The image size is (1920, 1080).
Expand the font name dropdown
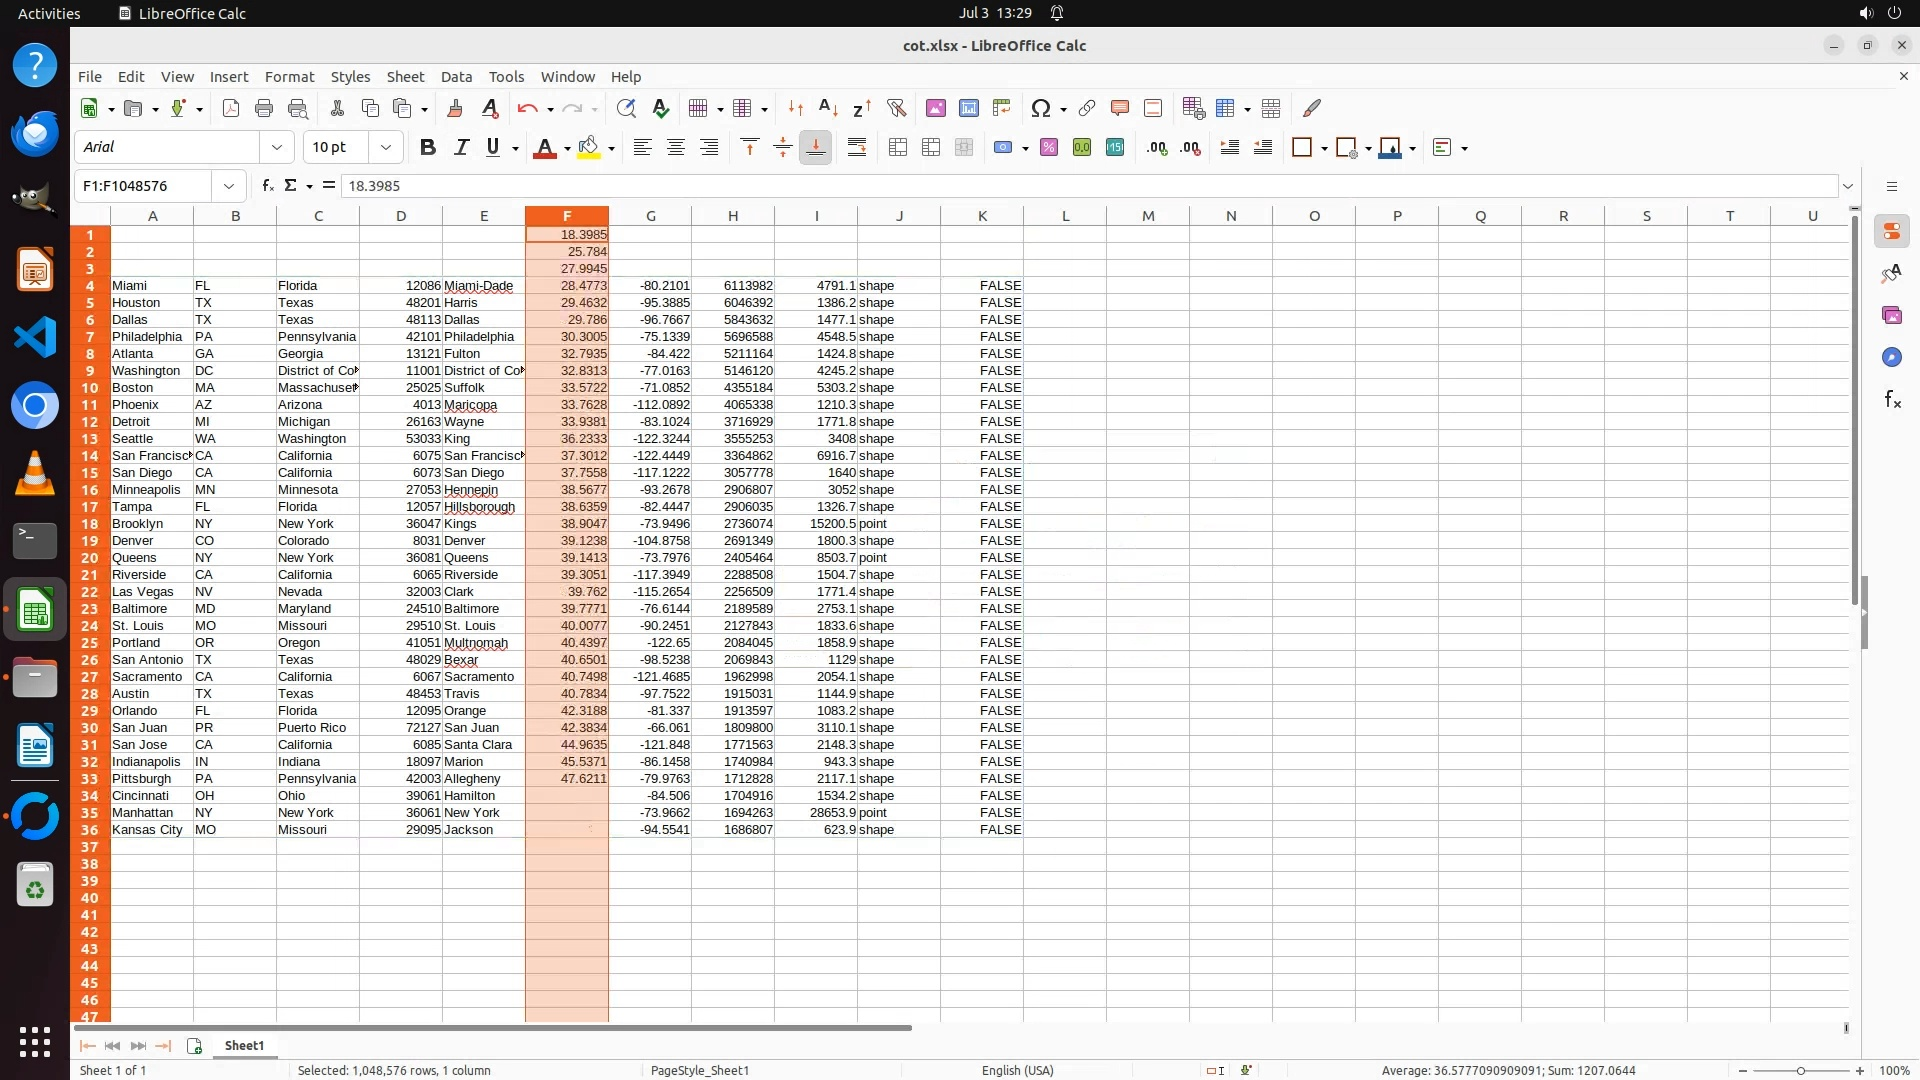pyautogui.click(x=277, y=148)
